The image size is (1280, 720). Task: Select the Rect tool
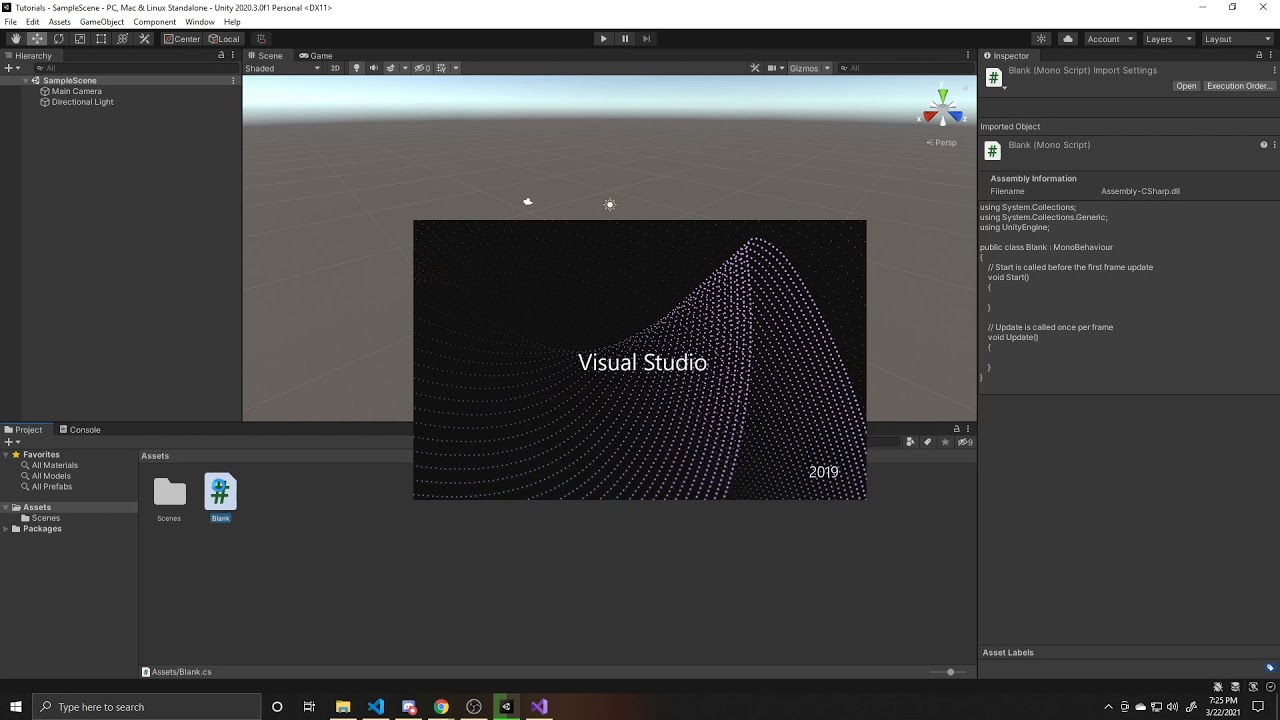tap(101, 39)
